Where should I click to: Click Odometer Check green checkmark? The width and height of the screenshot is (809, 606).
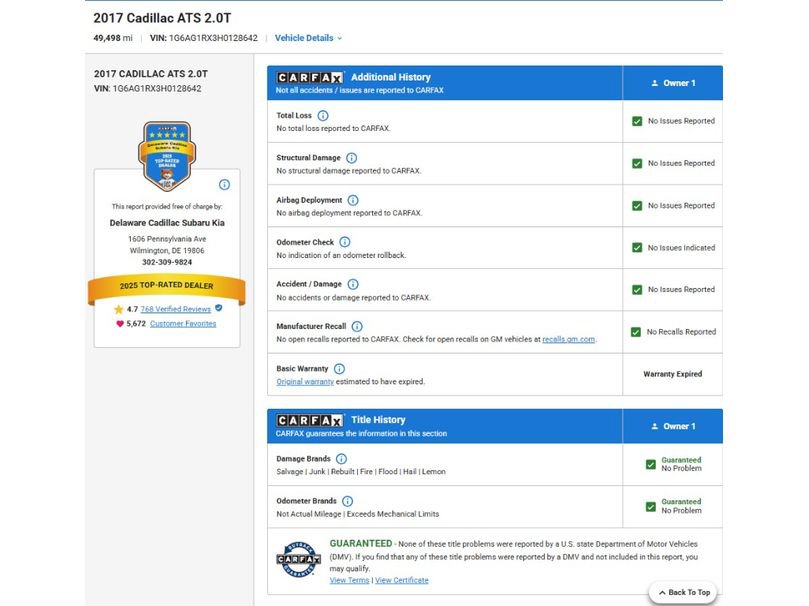point(637,248)
